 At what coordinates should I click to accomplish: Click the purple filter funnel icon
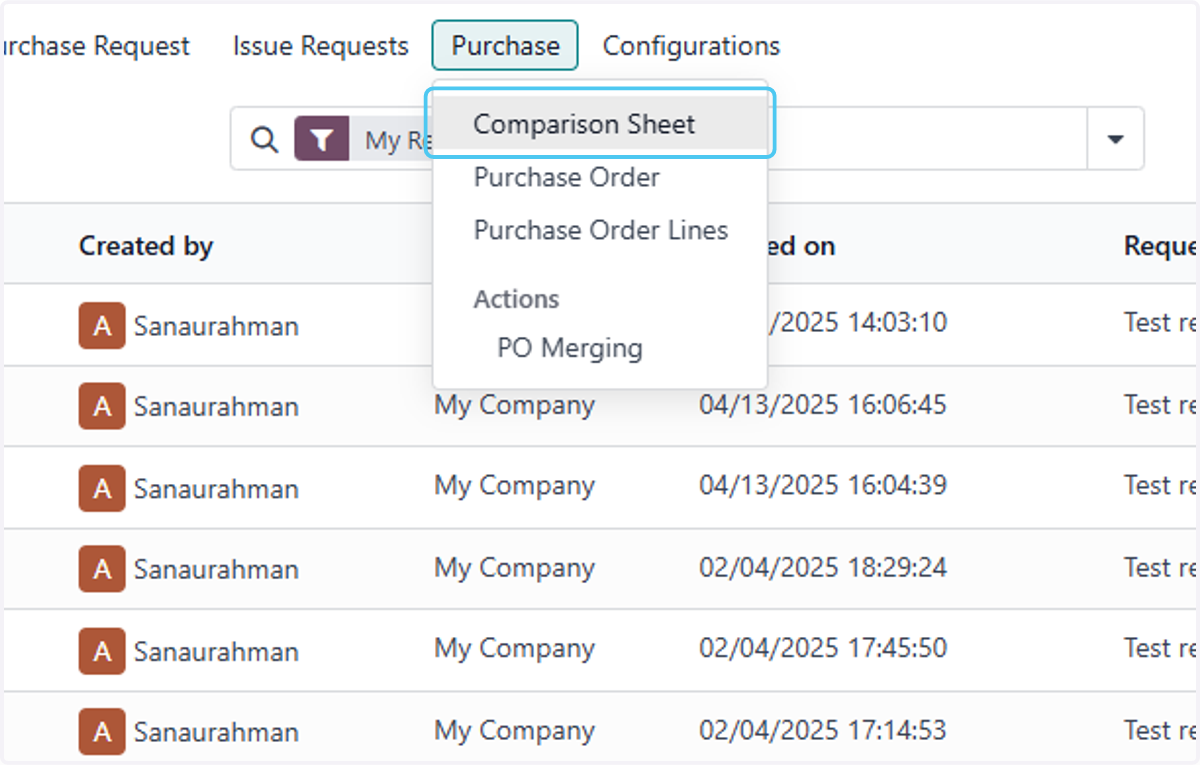pos(321,140)
